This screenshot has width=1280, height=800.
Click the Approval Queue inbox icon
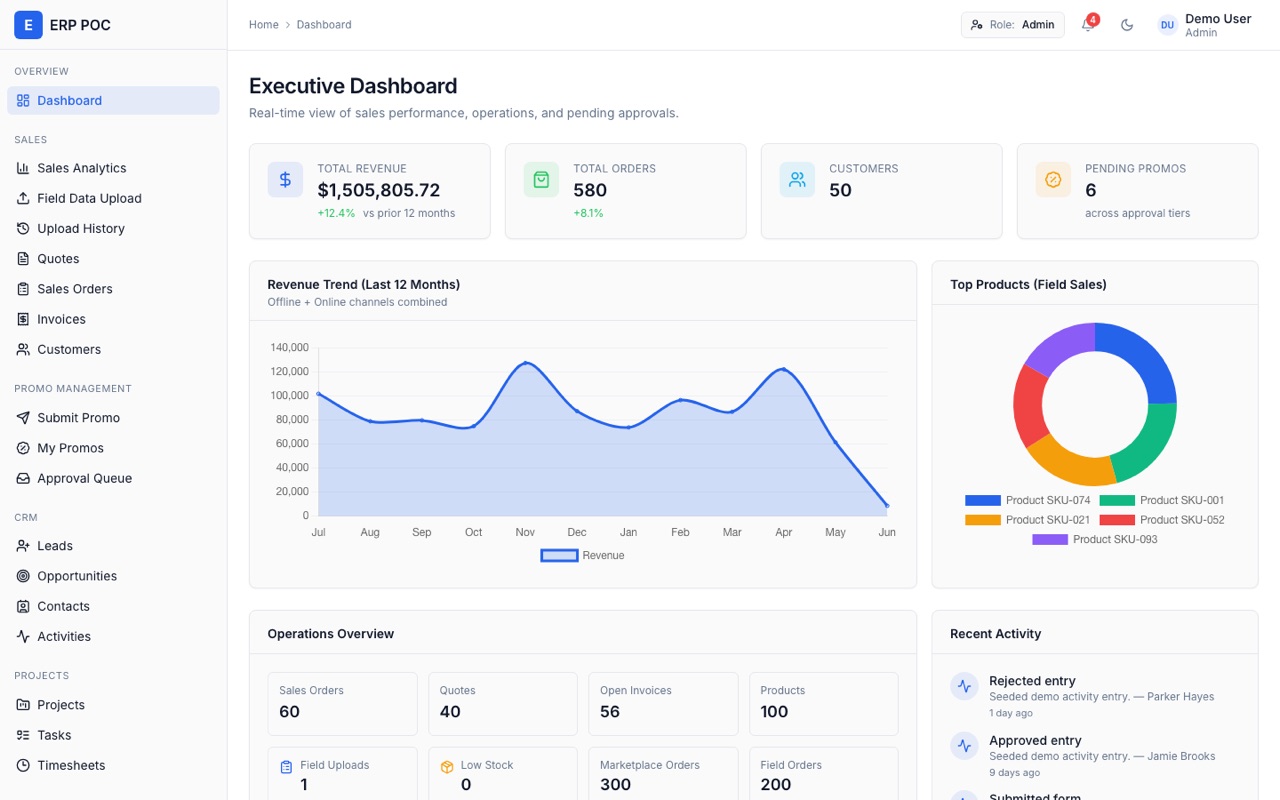pos(23,478)
